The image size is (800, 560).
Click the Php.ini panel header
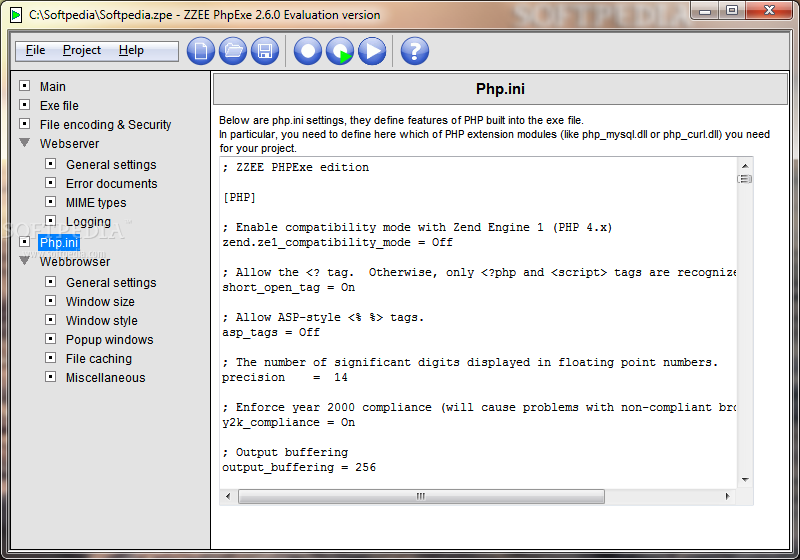(500, 89)
